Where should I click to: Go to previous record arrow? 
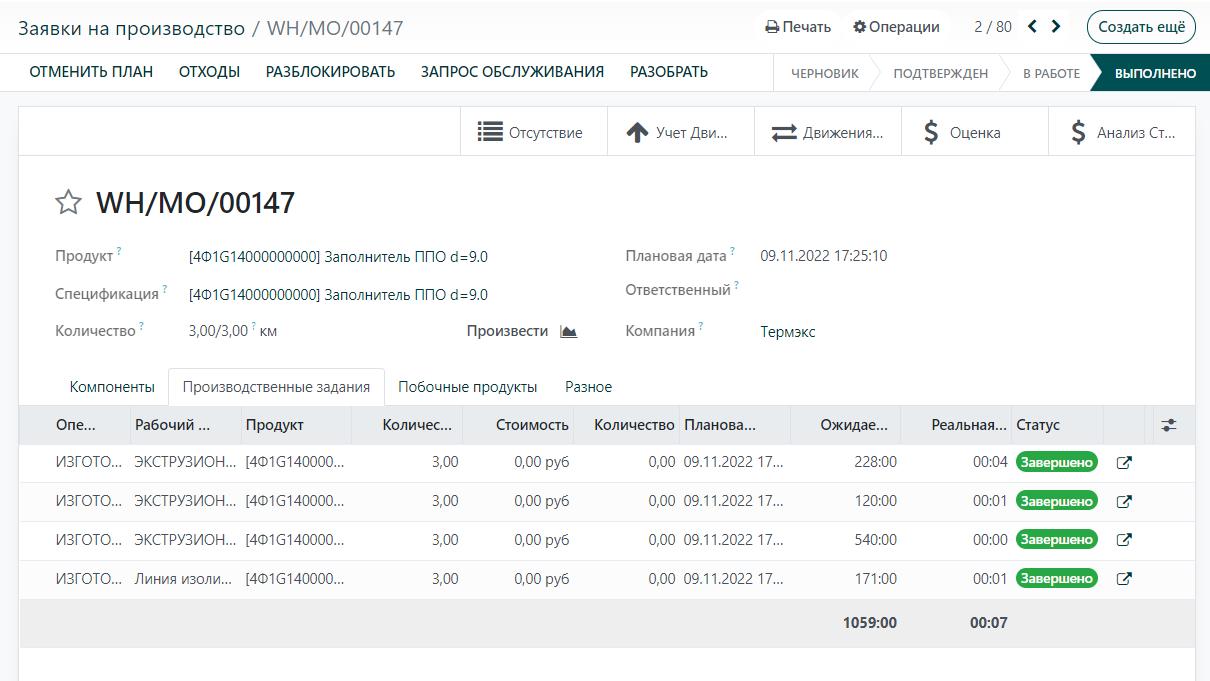(1033, 27)
